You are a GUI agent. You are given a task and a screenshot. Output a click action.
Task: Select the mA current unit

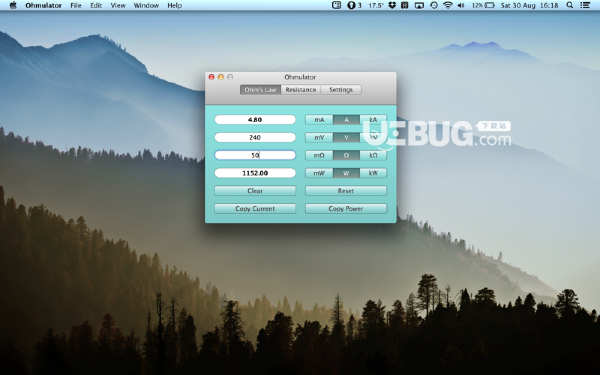(319, 120)
